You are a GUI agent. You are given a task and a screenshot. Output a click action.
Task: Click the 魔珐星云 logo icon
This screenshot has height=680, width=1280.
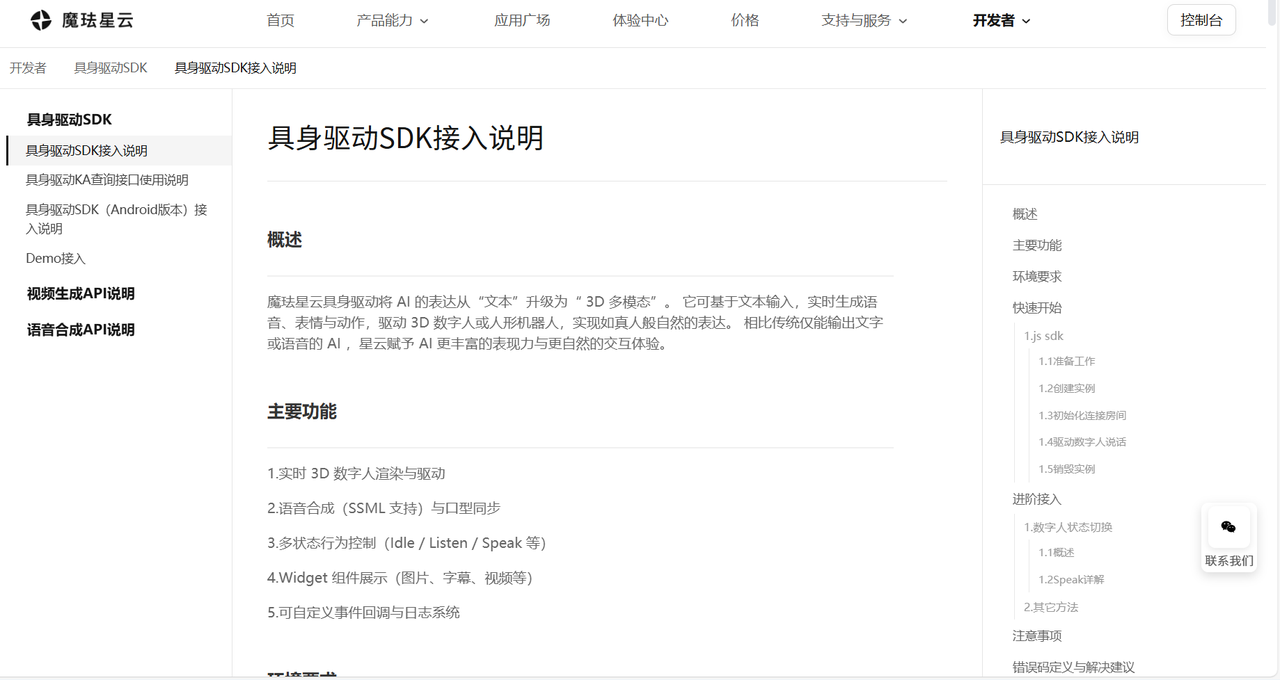click(41, 20)
